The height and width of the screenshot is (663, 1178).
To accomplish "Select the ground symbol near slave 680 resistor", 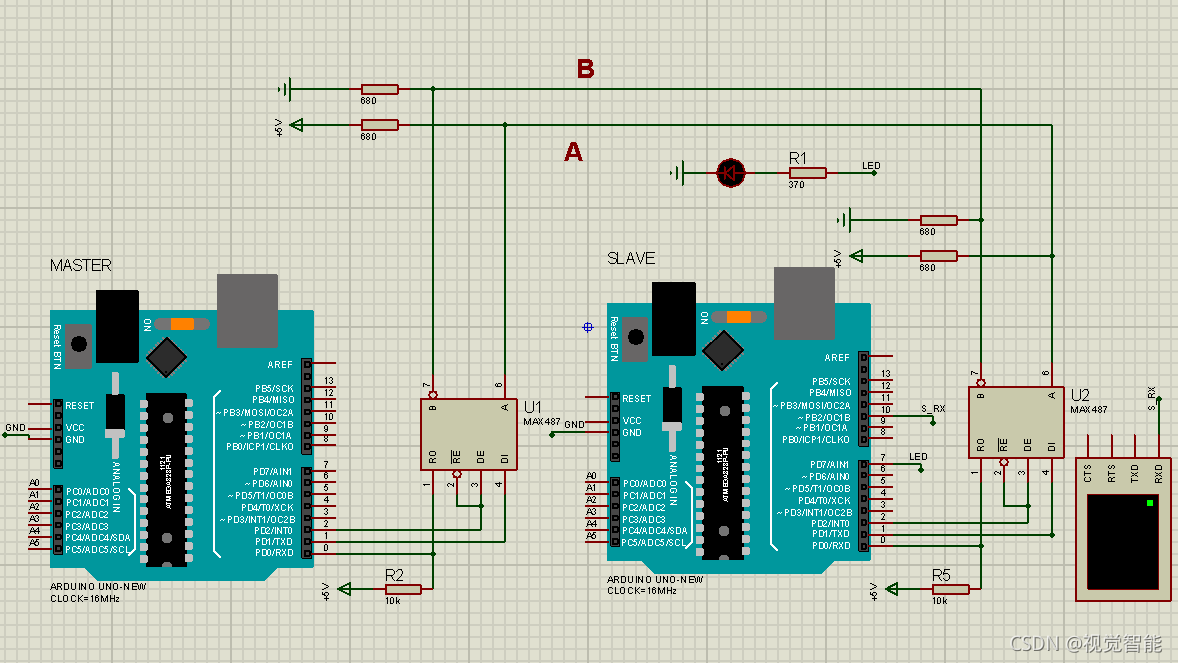I will pyautogui.click(x=844, y=220).
